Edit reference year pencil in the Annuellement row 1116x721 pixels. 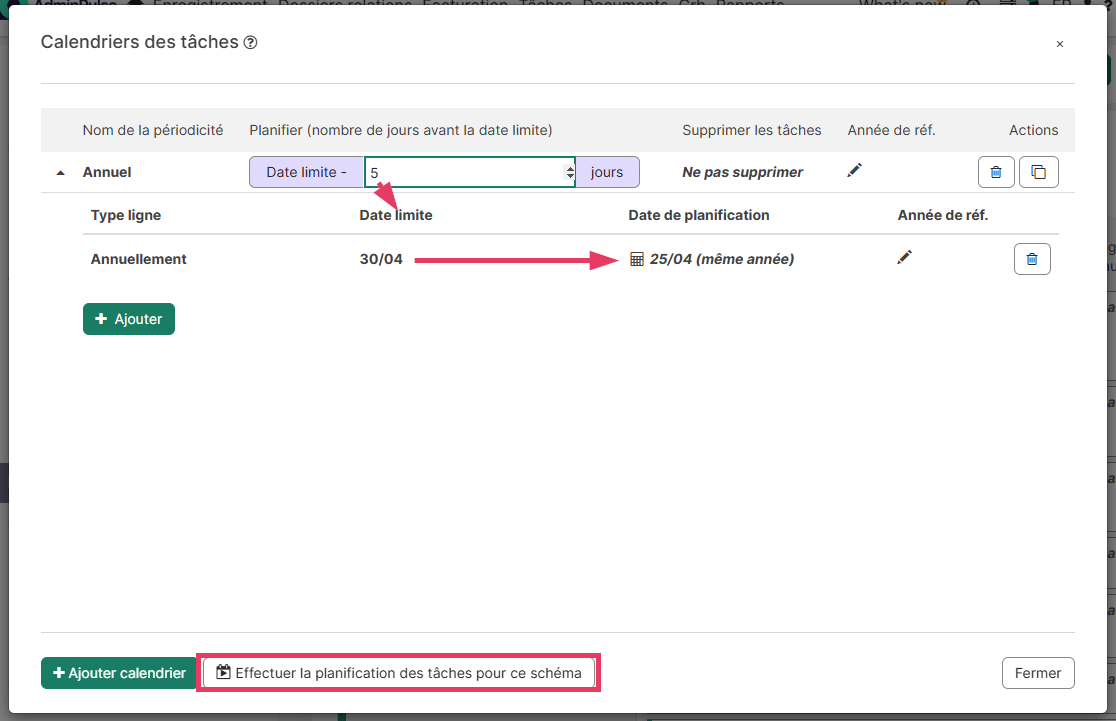pos(904,258)
